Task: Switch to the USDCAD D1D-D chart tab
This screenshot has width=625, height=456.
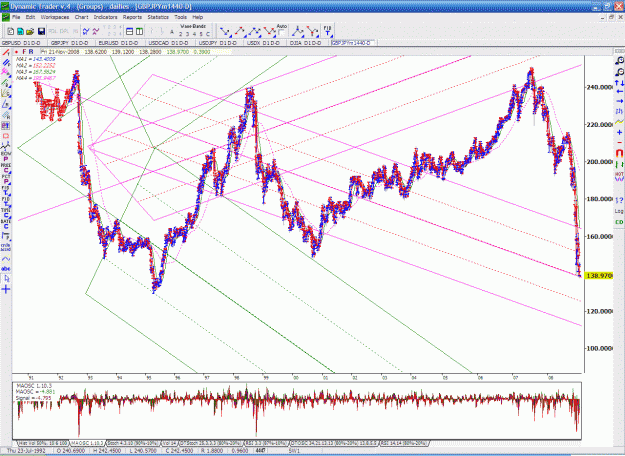Action: (170, 43)
